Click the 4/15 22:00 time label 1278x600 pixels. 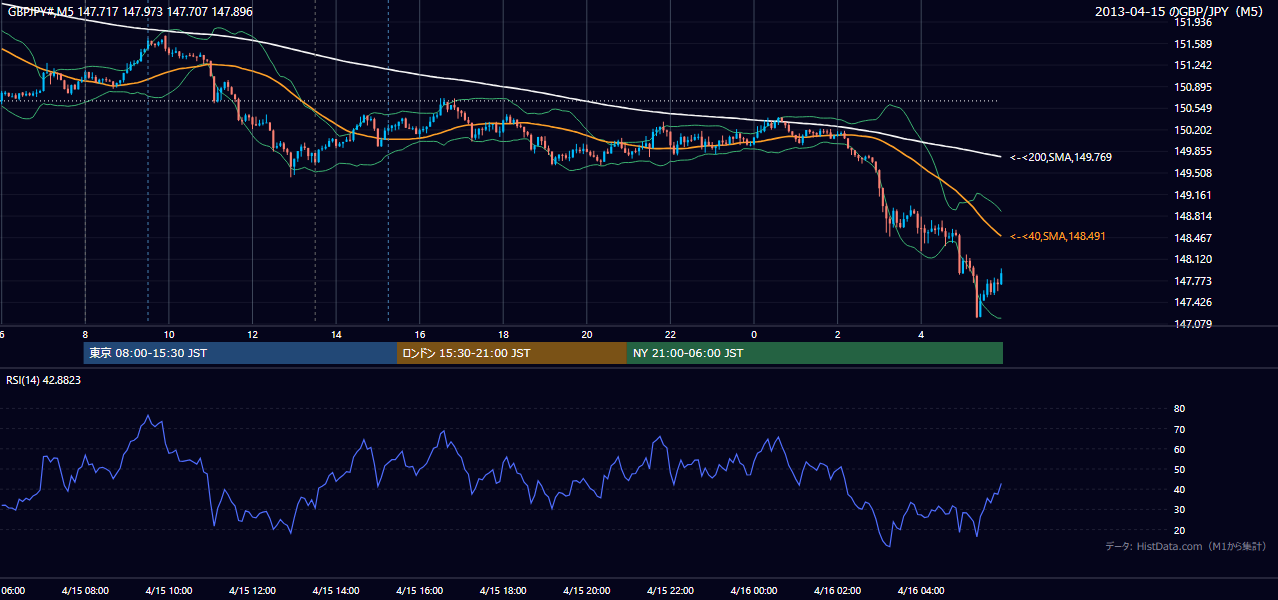pyautogui.click(x=670, y=591)
